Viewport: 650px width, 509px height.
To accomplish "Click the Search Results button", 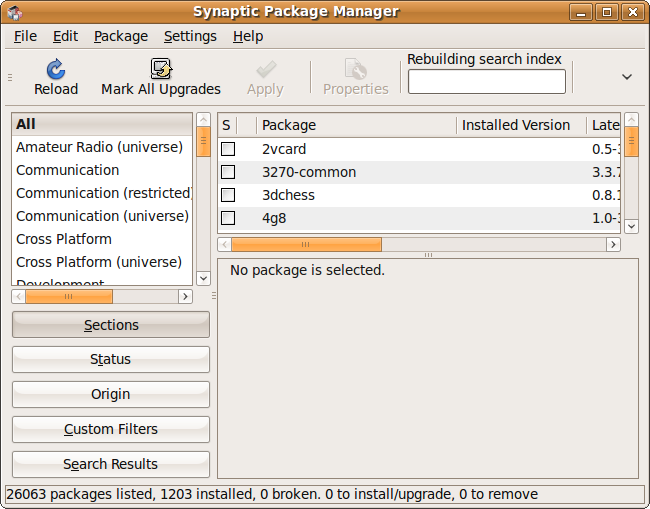I will pos(111,464).
